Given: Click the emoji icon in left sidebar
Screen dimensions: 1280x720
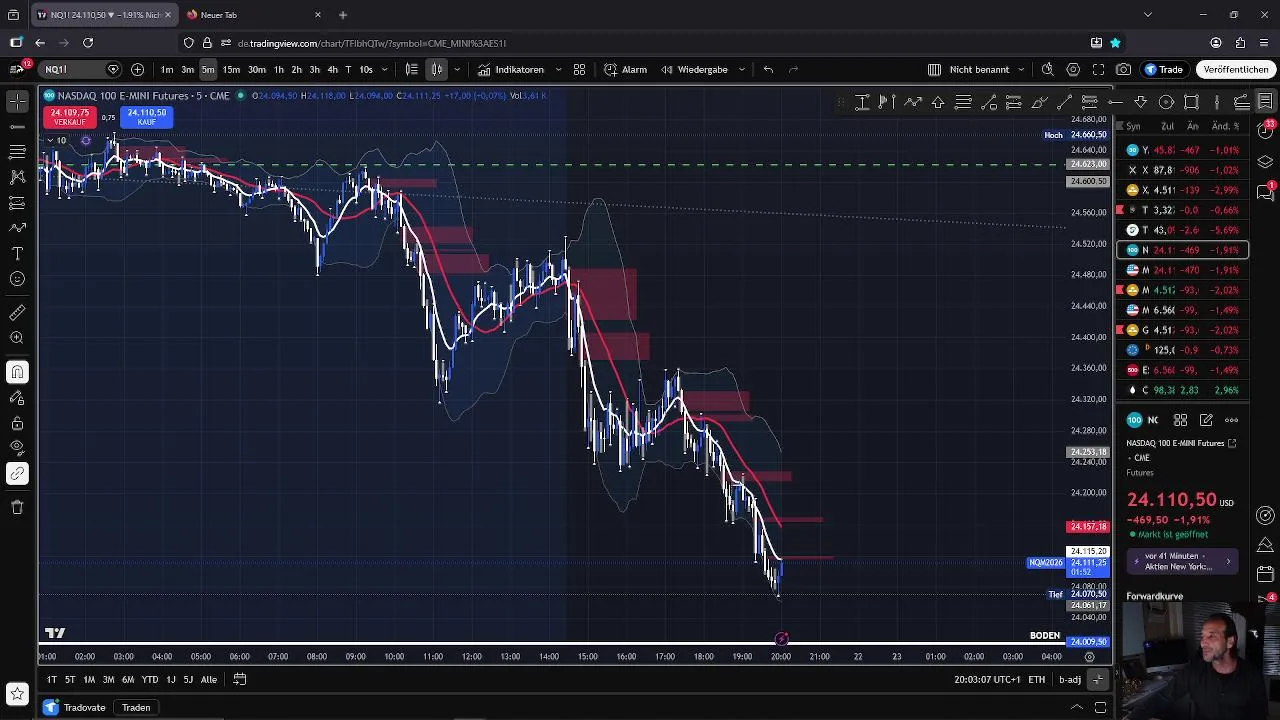Looking at the screenshot, I should 17,279.
